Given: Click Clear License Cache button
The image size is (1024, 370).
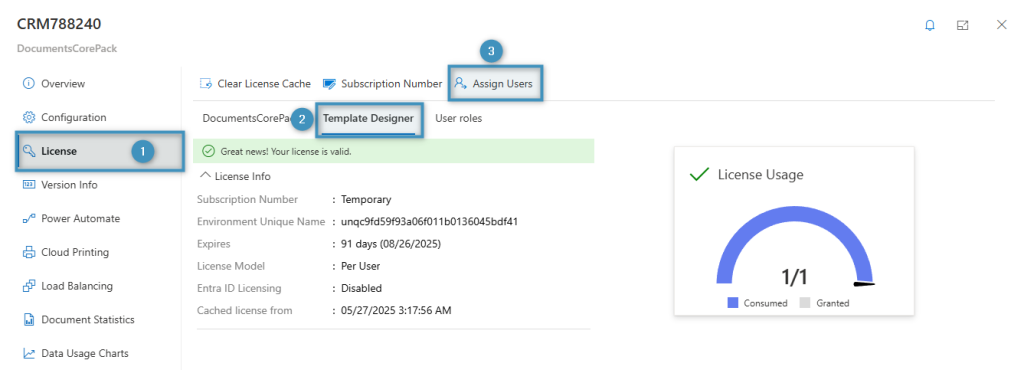Looking at the screenshot, I should [x=255, y=84].
